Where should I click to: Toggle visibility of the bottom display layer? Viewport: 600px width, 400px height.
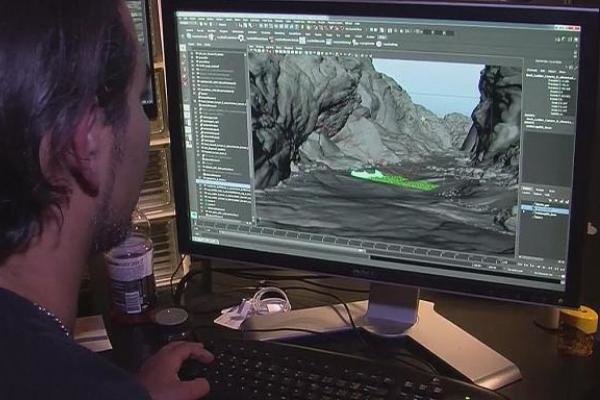(524, 217)
